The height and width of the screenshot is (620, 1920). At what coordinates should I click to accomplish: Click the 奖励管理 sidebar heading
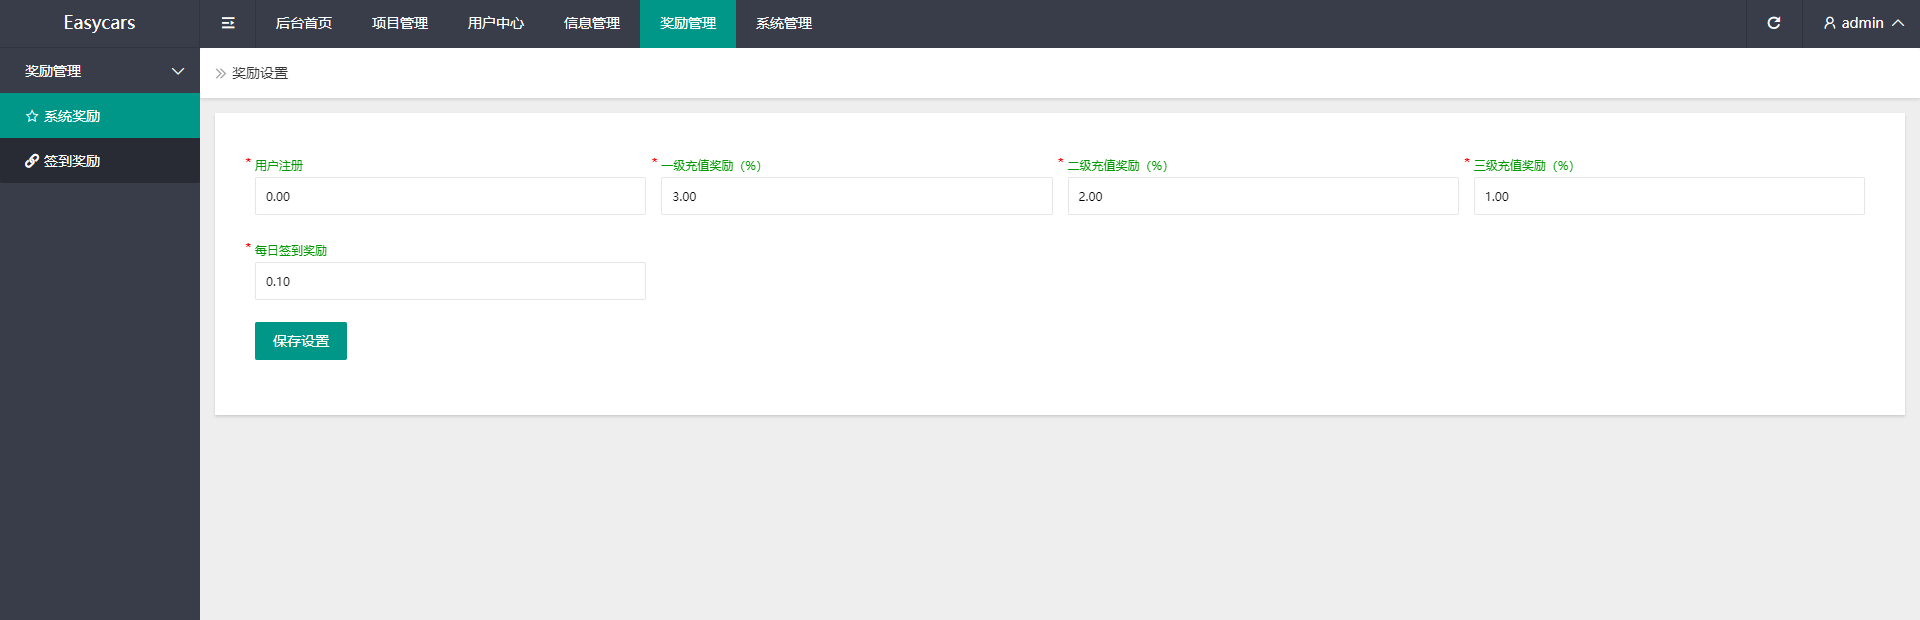(x=100, y=71)
